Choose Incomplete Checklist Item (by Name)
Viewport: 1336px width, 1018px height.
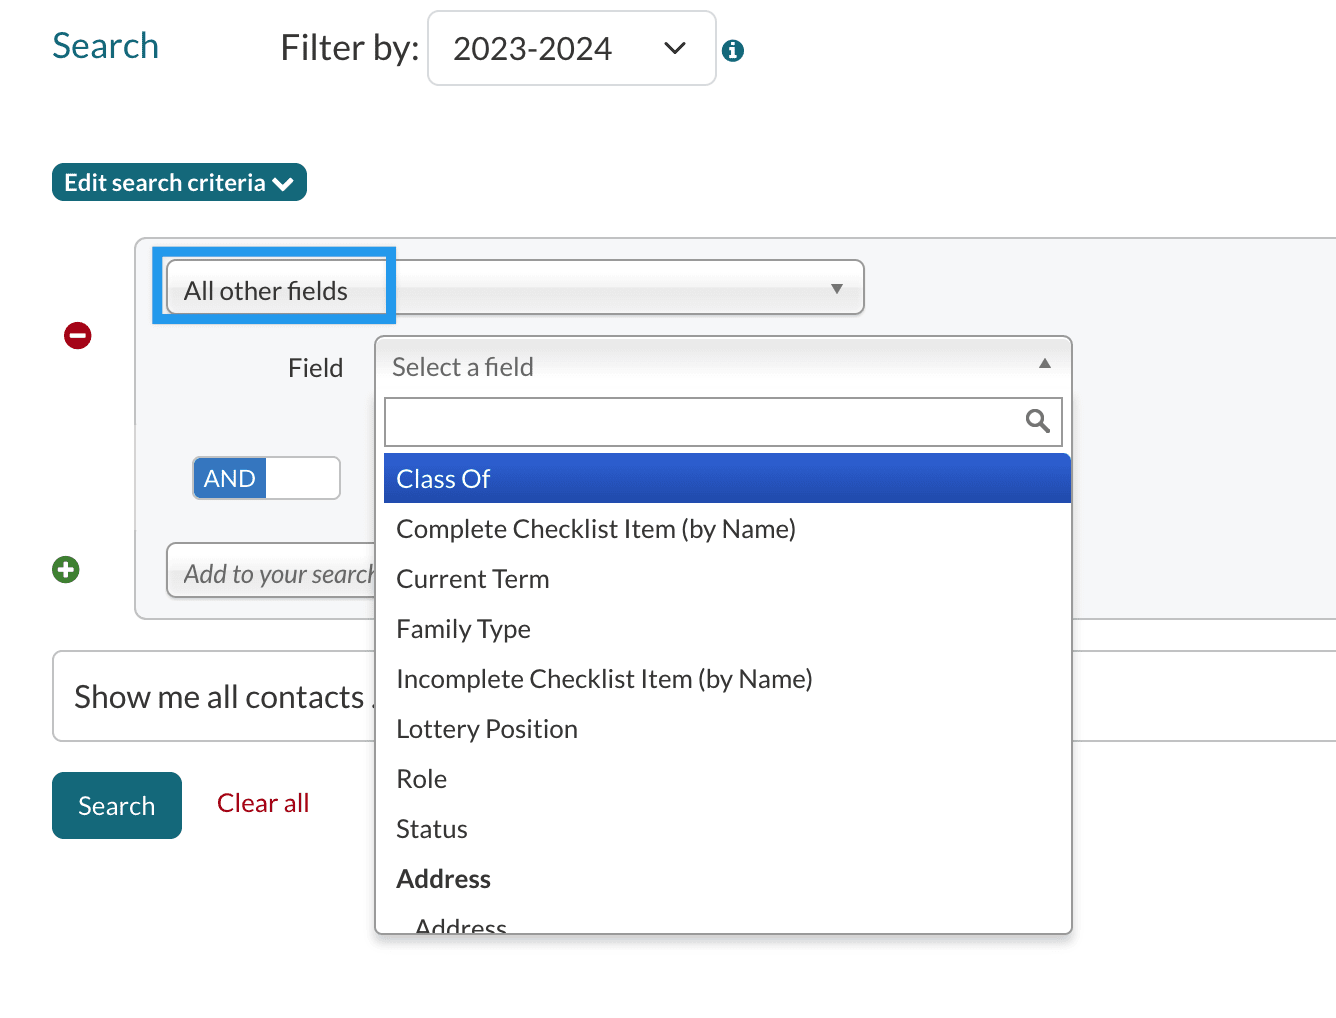603,679
